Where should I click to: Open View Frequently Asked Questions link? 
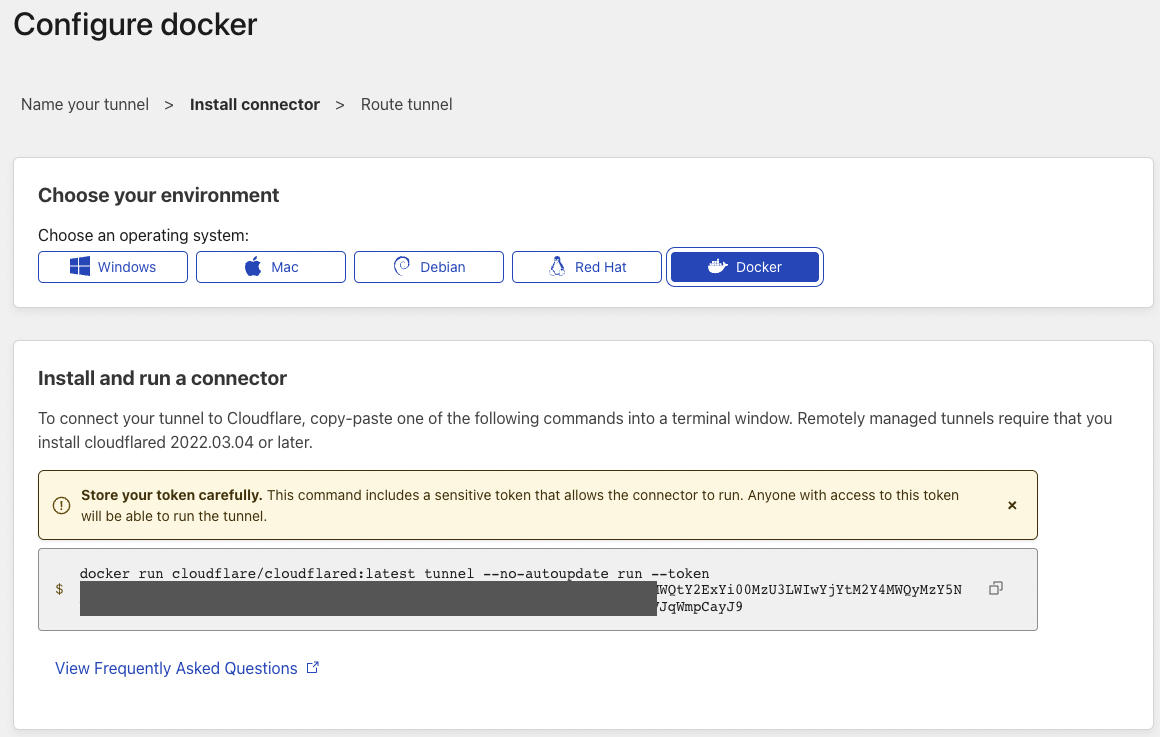tap(176, 668)
